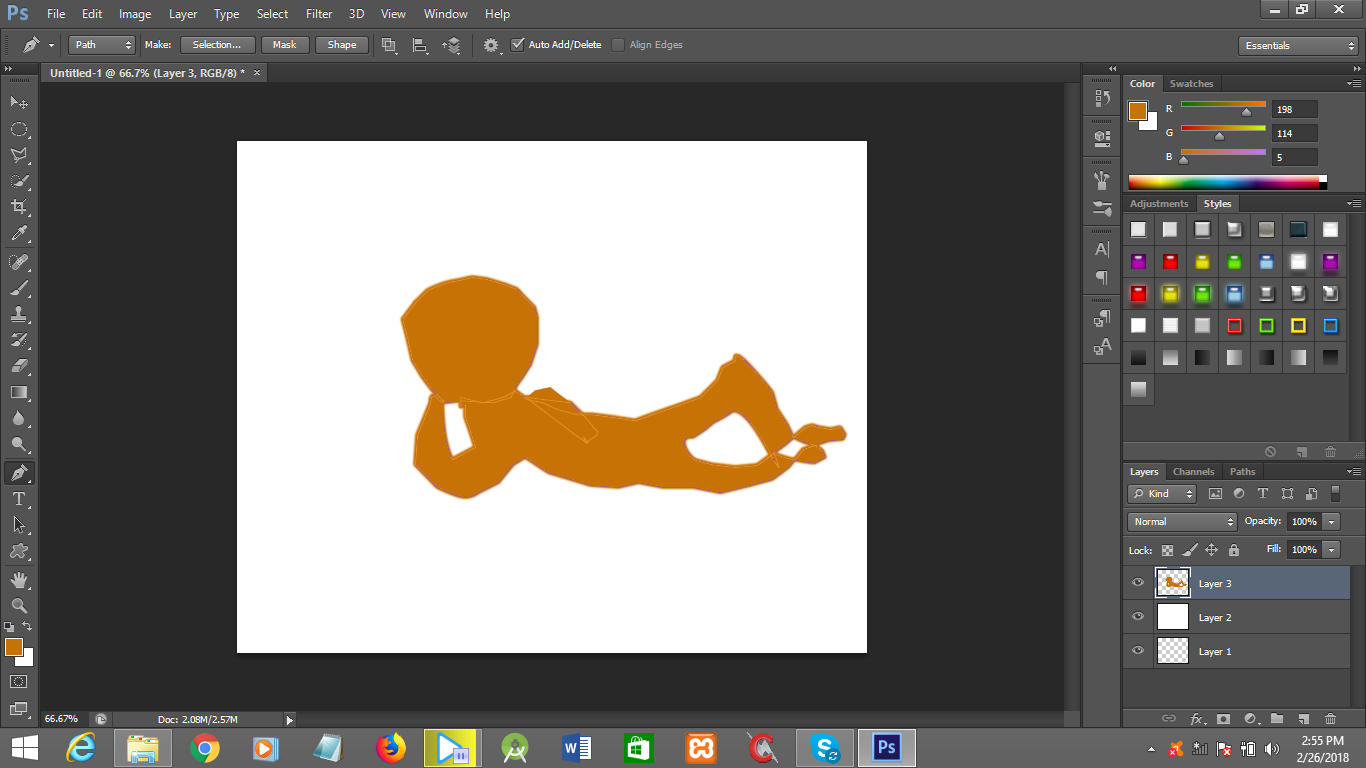Open the Essentials workspace dropdown
Image resolution: width=1366 pixels, height=768 pixels.
pos(1297,46)
